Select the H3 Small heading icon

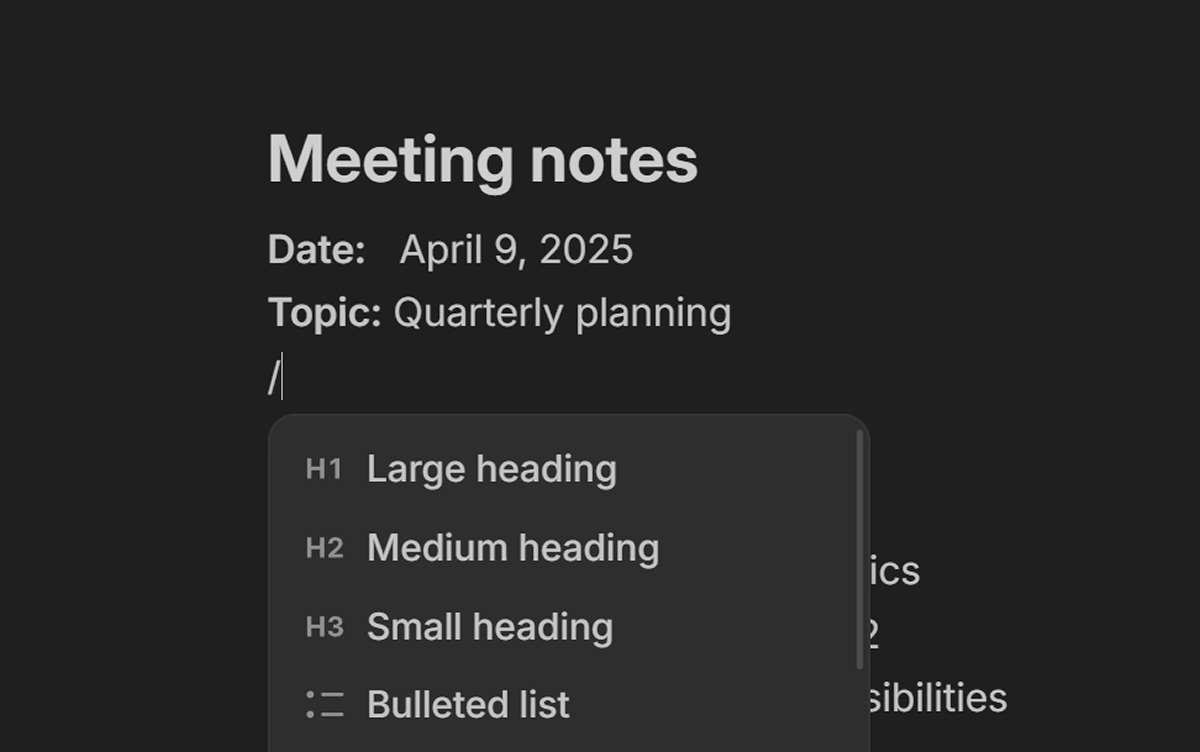[324, 627]
